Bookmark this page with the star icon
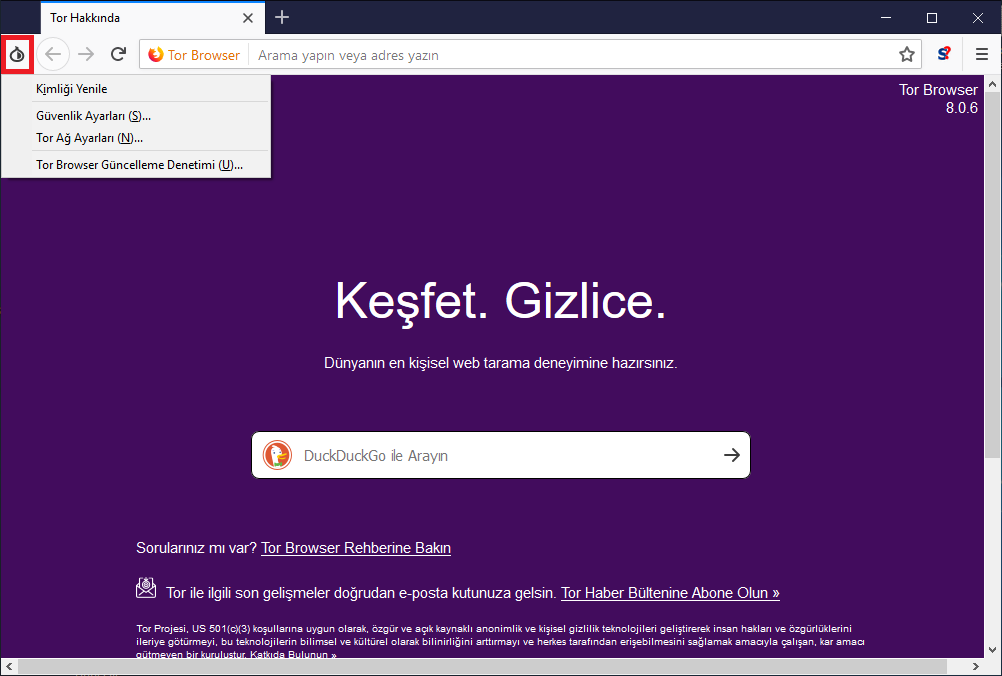This screenshot has height=676, width=1002. click(x=906, y=55)
